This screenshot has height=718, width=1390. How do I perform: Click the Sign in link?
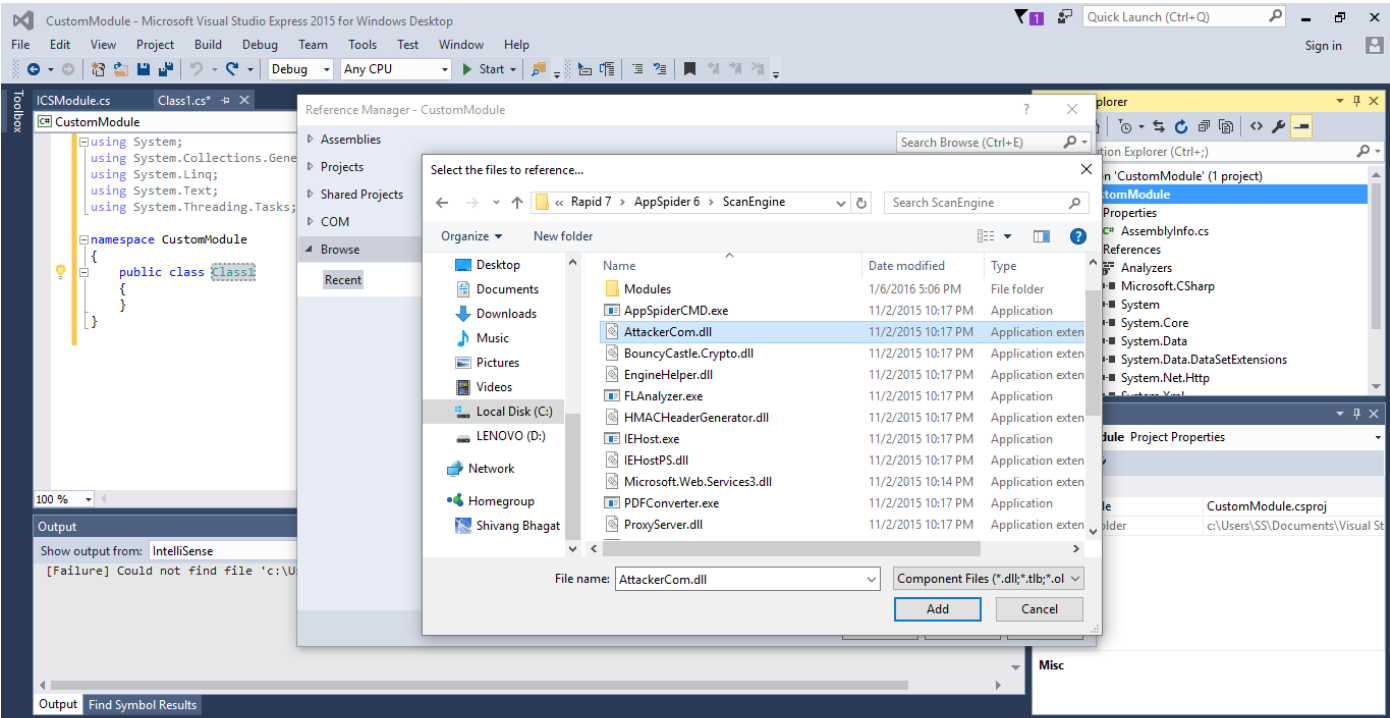[1323, 45]
